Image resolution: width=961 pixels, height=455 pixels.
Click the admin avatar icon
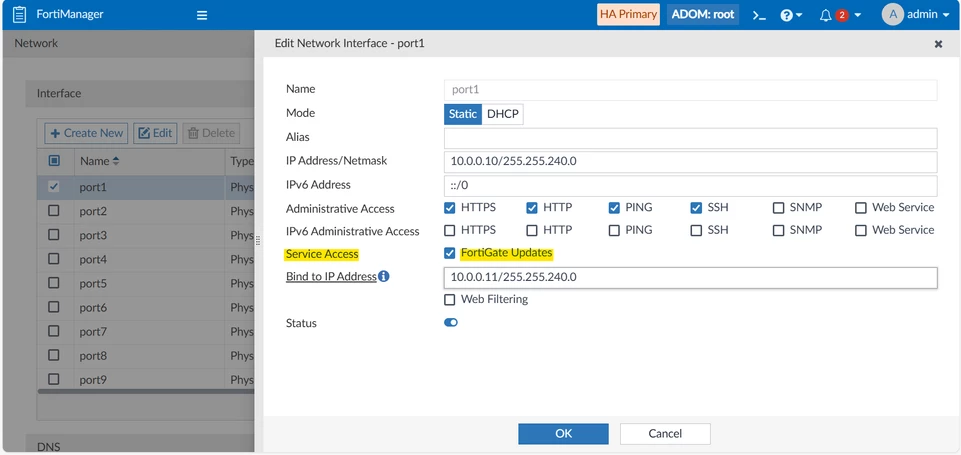pos(892,15)
